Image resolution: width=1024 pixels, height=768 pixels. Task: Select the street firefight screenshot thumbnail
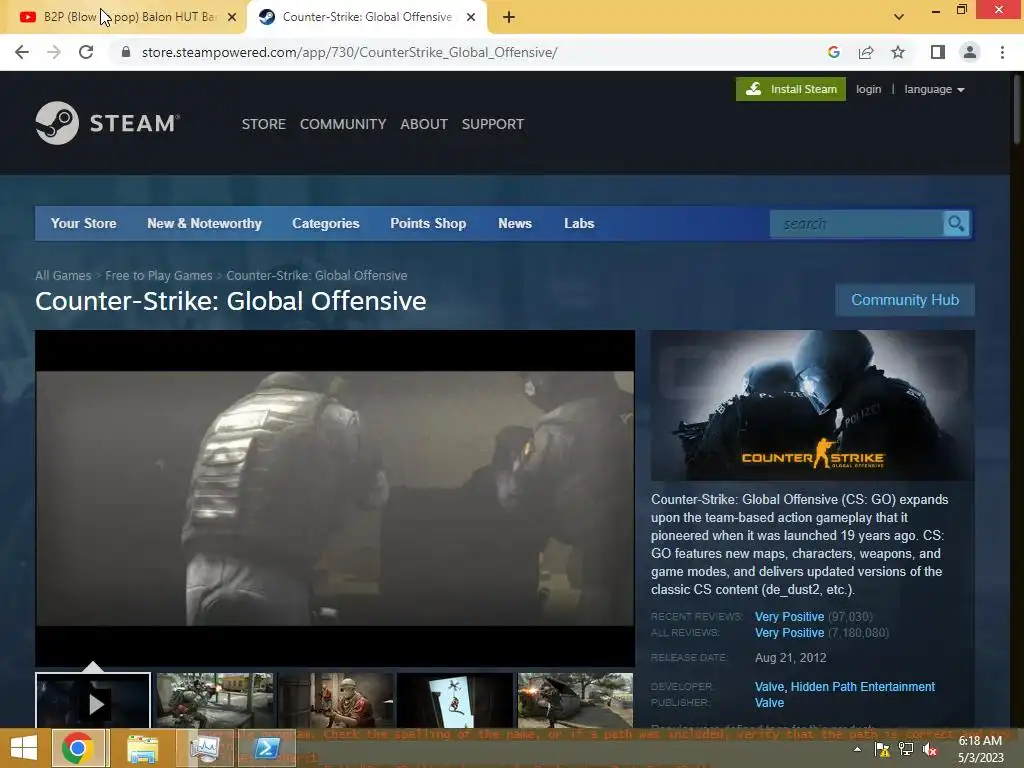(215, 701)
